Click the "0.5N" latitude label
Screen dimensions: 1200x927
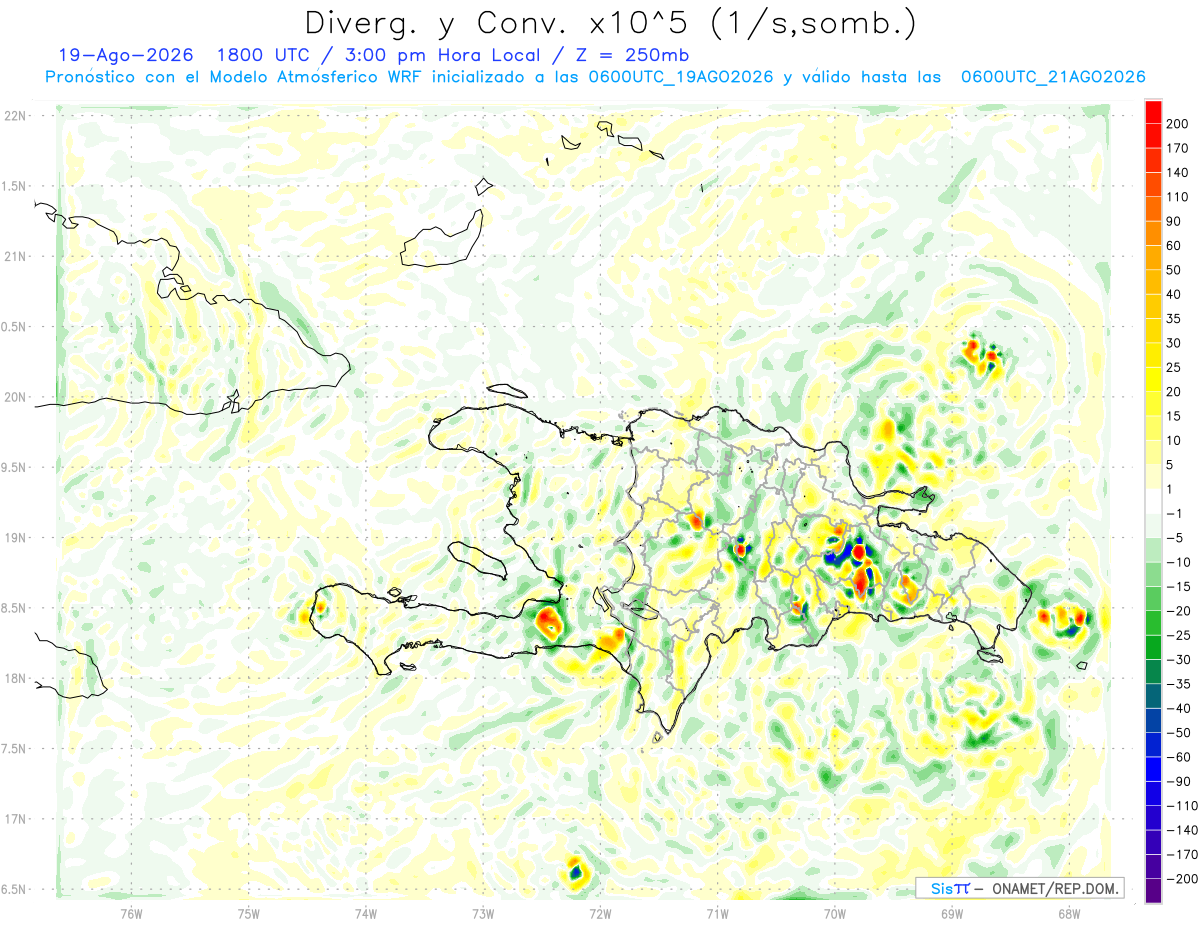14,327
